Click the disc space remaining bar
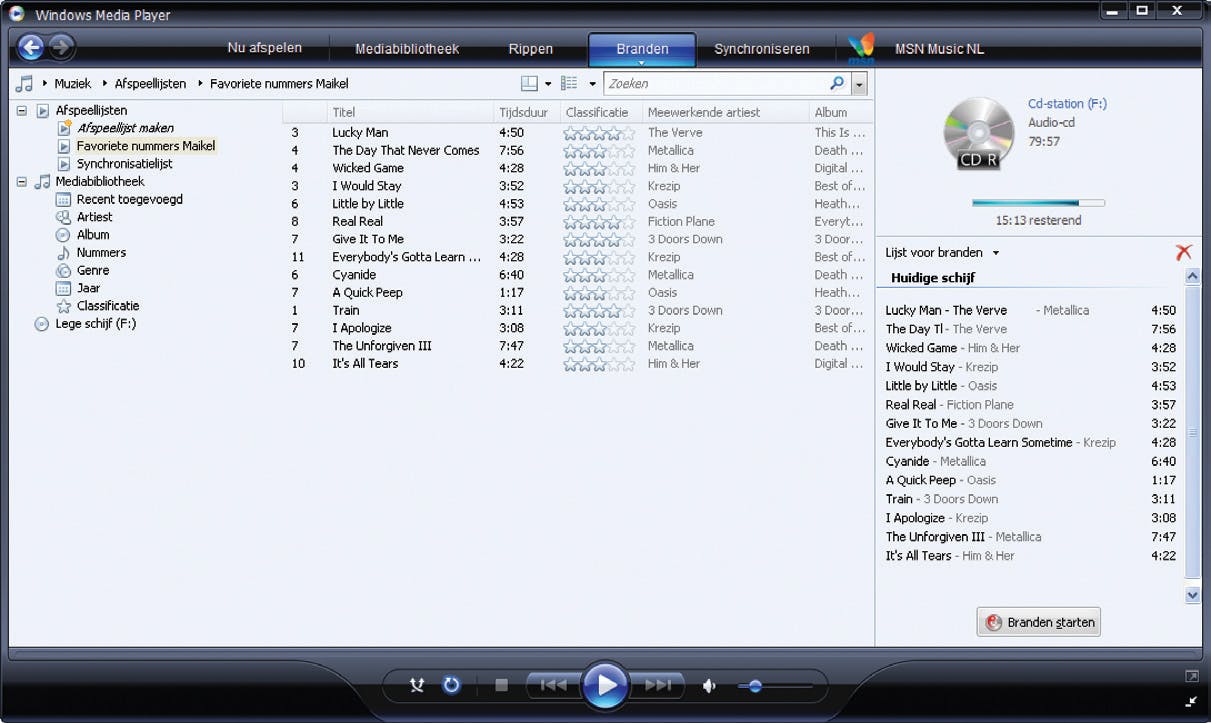The height and width of the screenshot is (723, 1211). pos(1038,203)
